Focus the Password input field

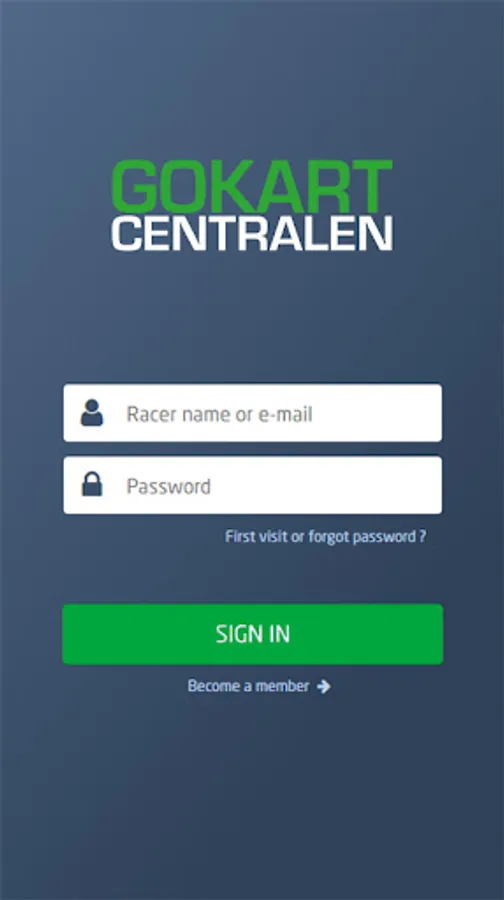coord(253,485)
